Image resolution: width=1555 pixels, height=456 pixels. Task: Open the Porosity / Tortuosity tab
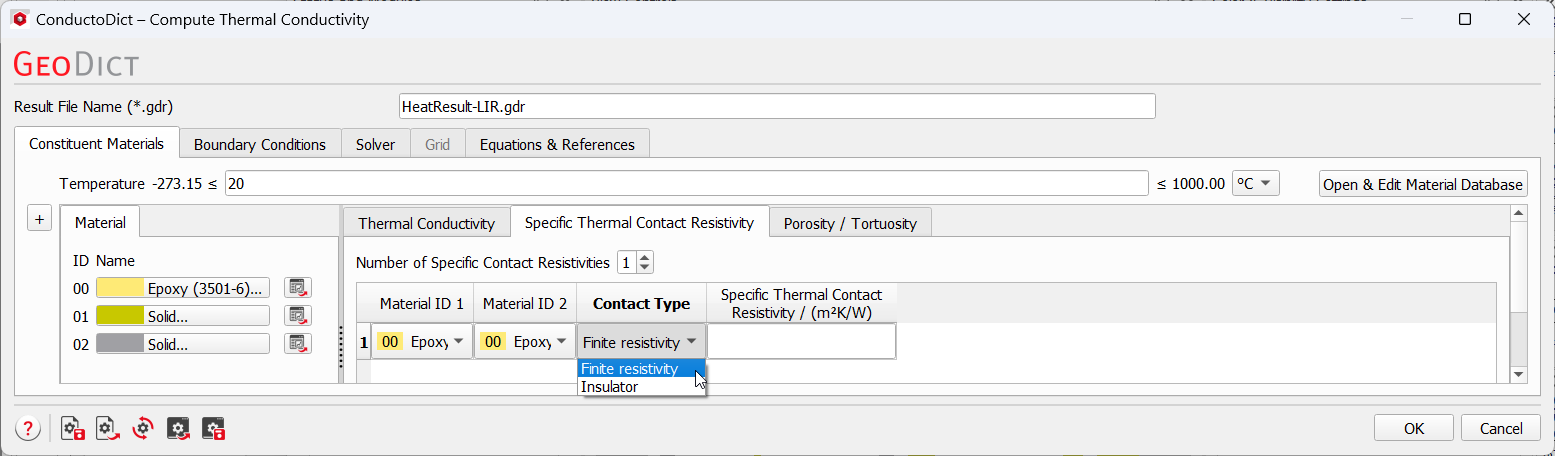tap(850, 223)
